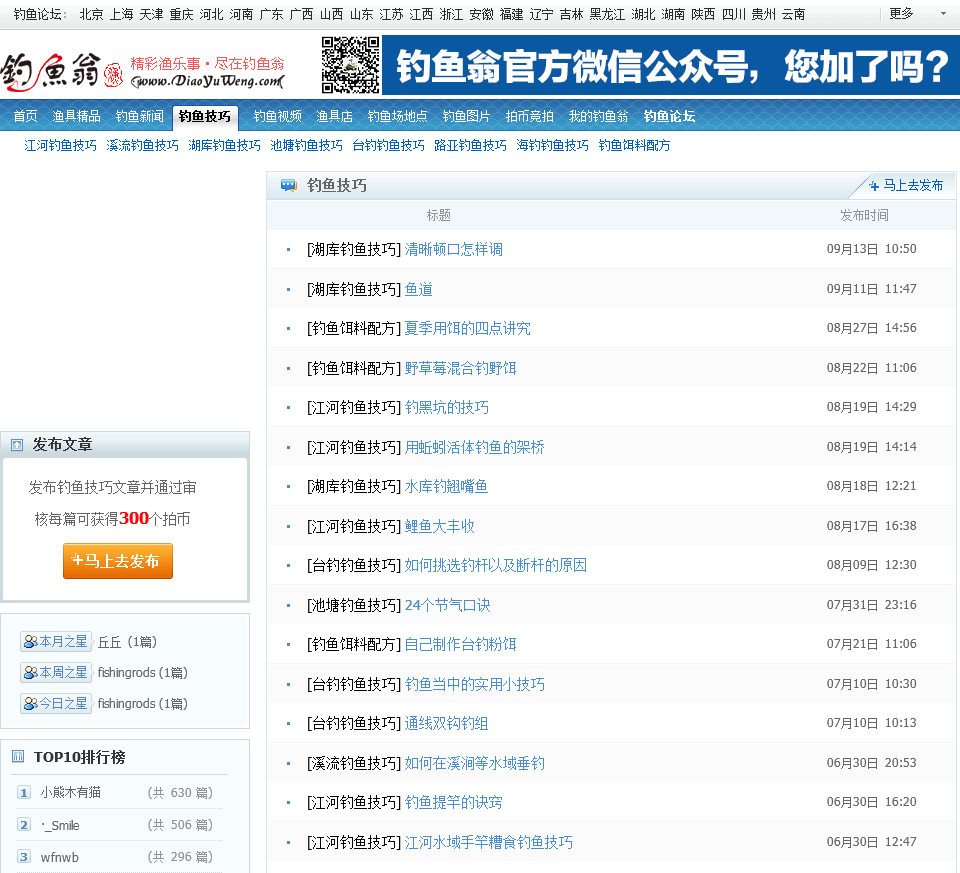Open the 渔具店 navigation item
Screen dimensions: 960x873
click(x=334, y=116)
